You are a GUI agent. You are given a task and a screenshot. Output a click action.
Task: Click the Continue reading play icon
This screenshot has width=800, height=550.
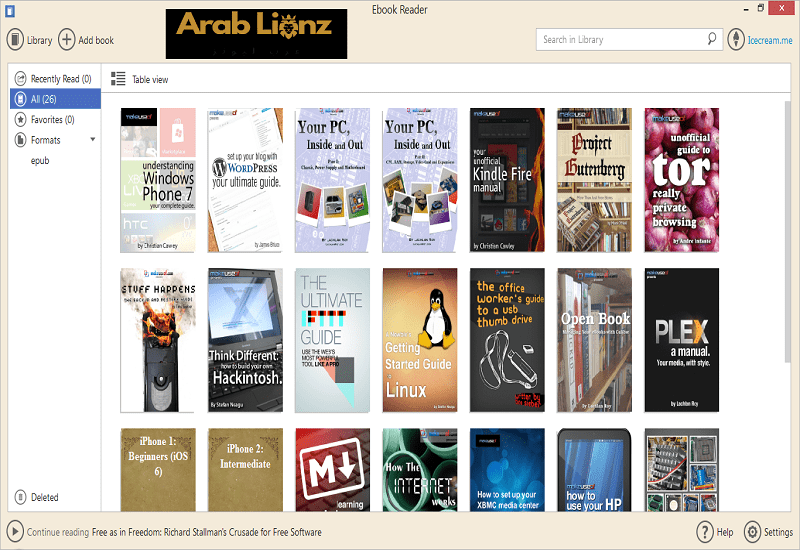click(15, 532)
